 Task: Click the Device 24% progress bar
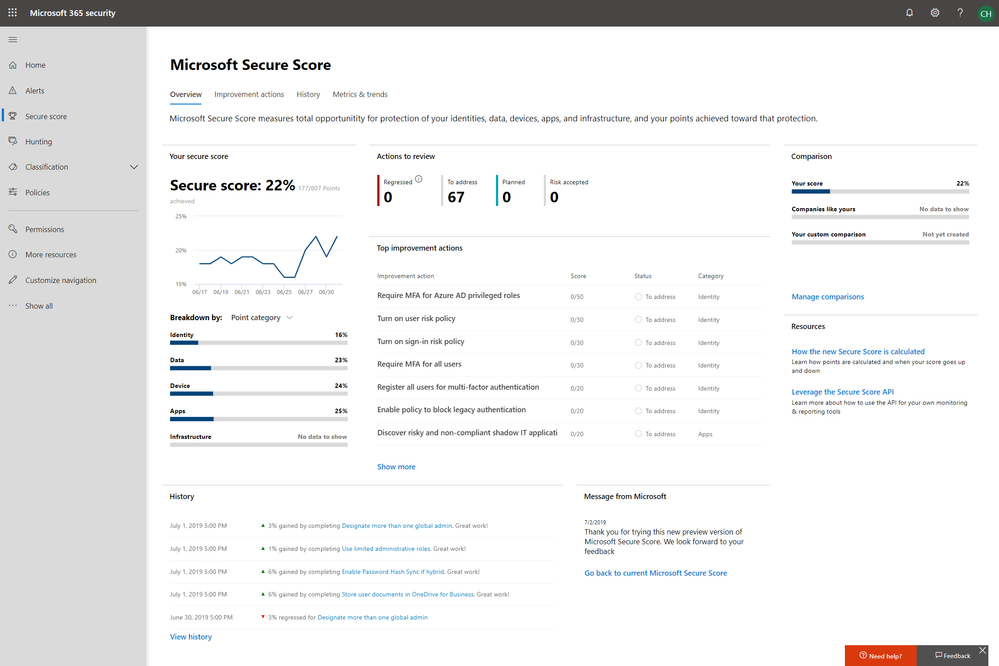coord(258,393)
